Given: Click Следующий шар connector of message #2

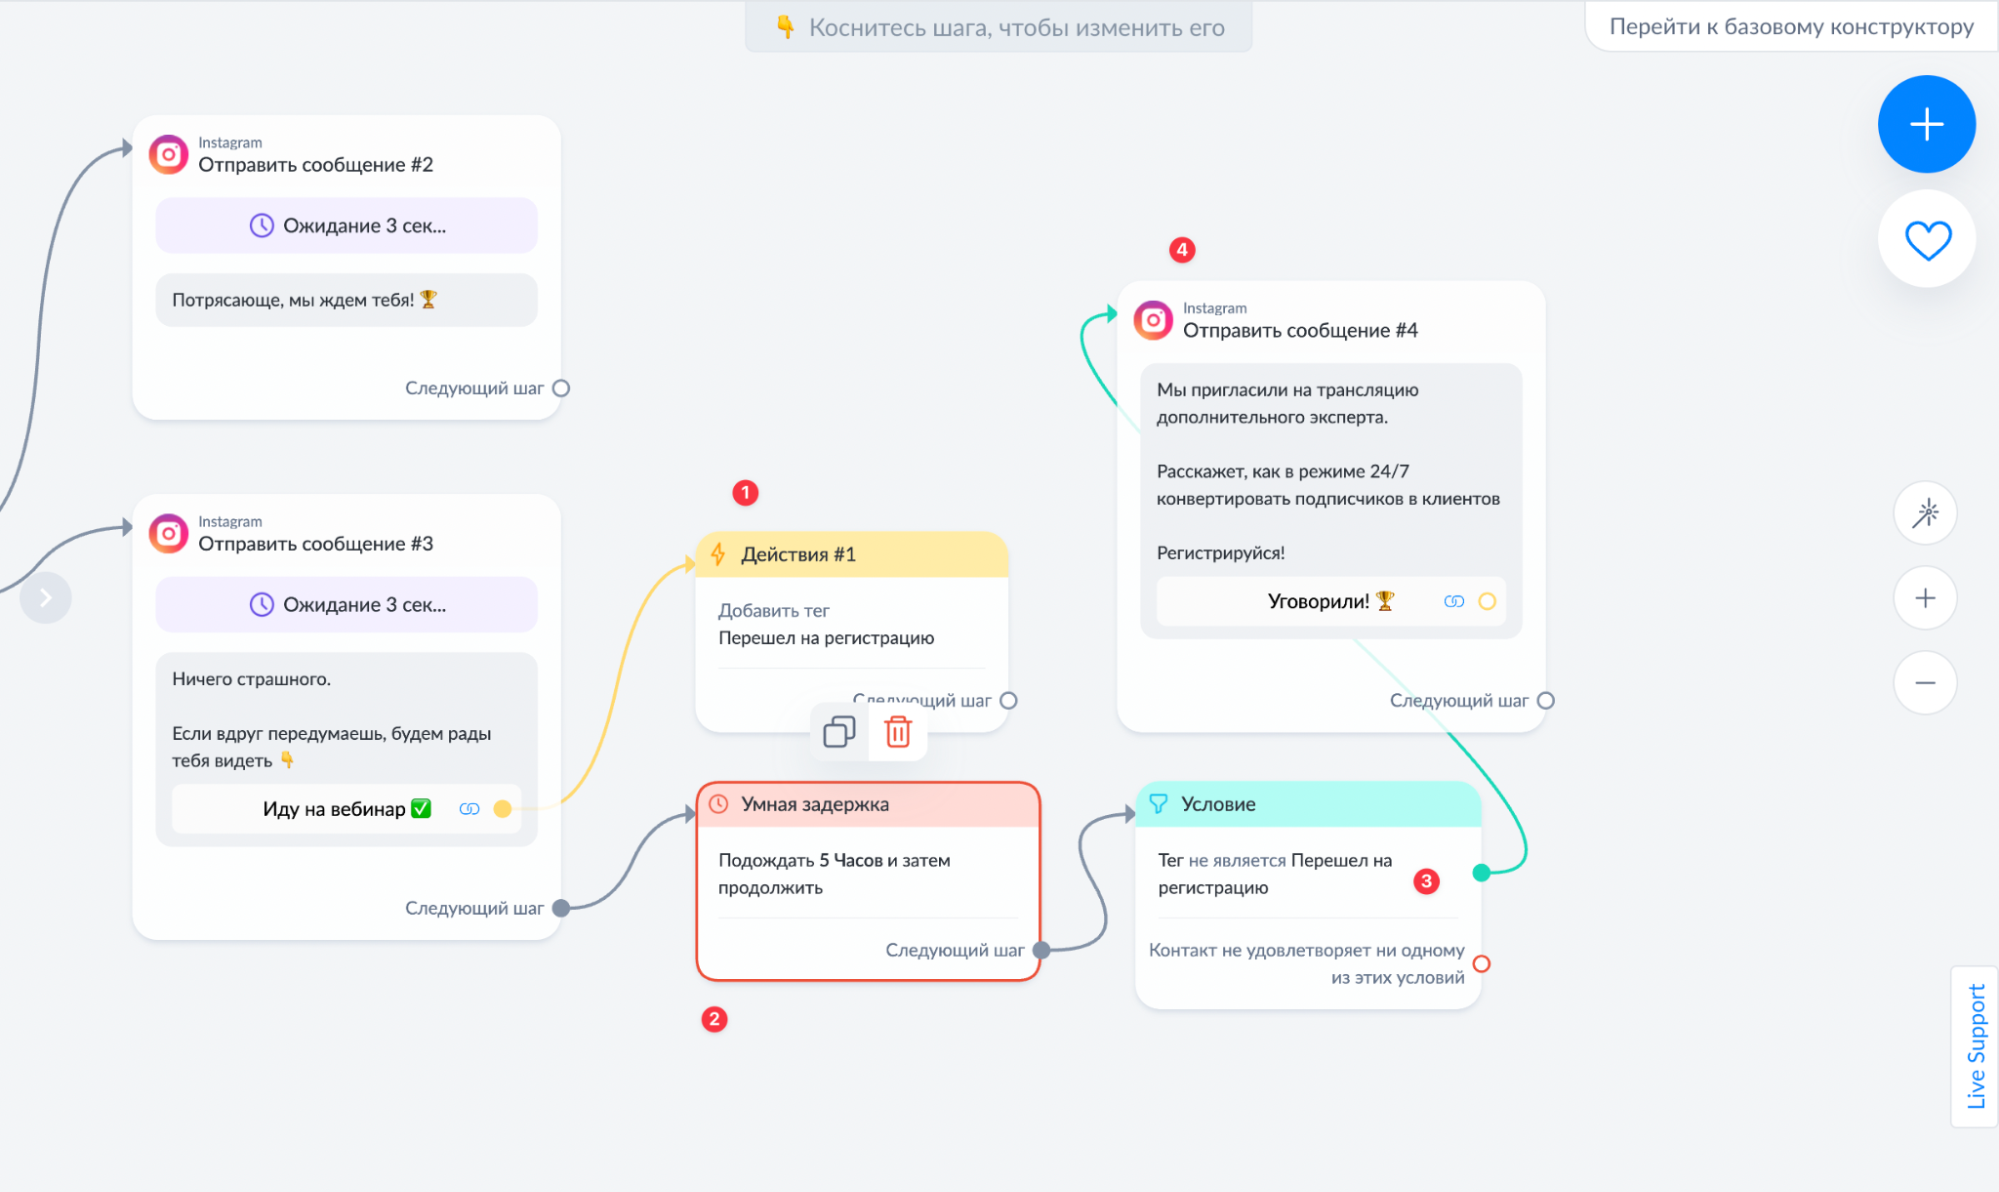Looking at the screenshot, I should click(561, 388).
